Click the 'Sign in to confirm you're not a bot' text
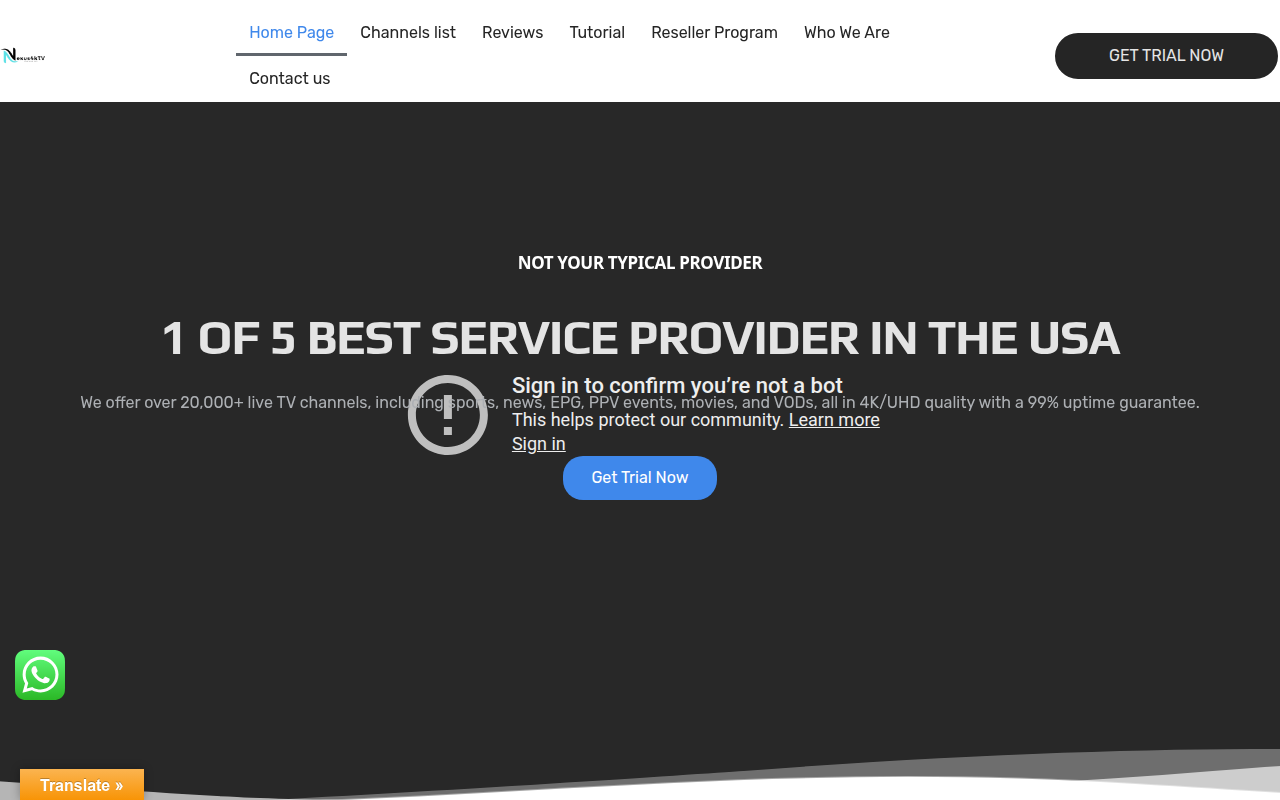Screen dimensions: 1280x800 pos(677,386)
